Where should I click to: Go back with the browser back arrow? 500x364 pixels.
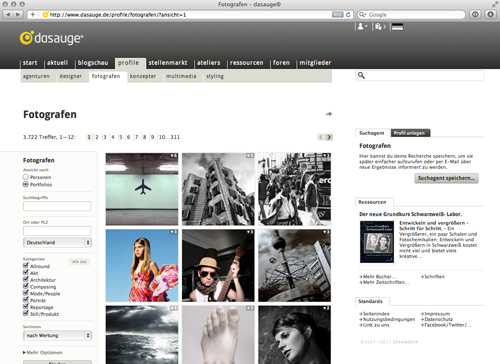coord(8,14)
